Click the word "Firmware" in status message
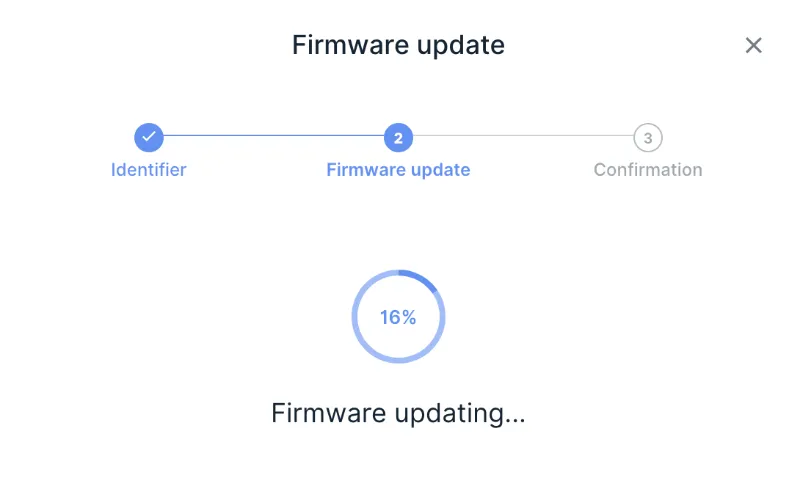This screenshot has width=800, height=477. (329, 413)
